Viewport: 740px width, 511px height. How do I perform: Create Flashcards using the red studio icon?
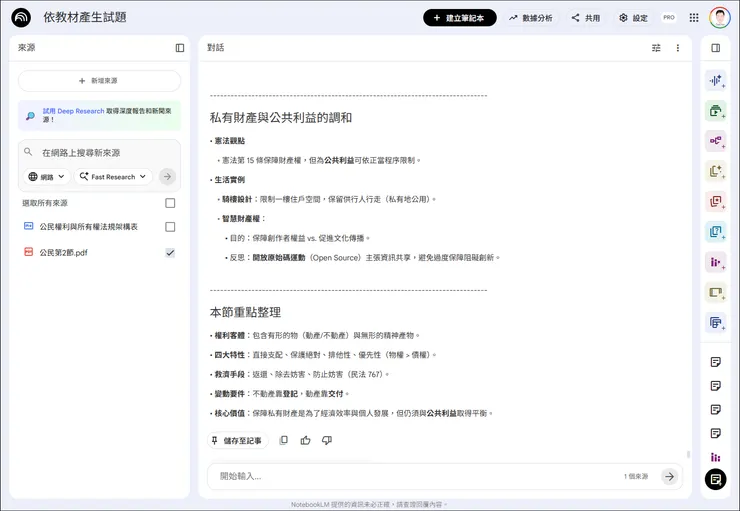(716, 201)
